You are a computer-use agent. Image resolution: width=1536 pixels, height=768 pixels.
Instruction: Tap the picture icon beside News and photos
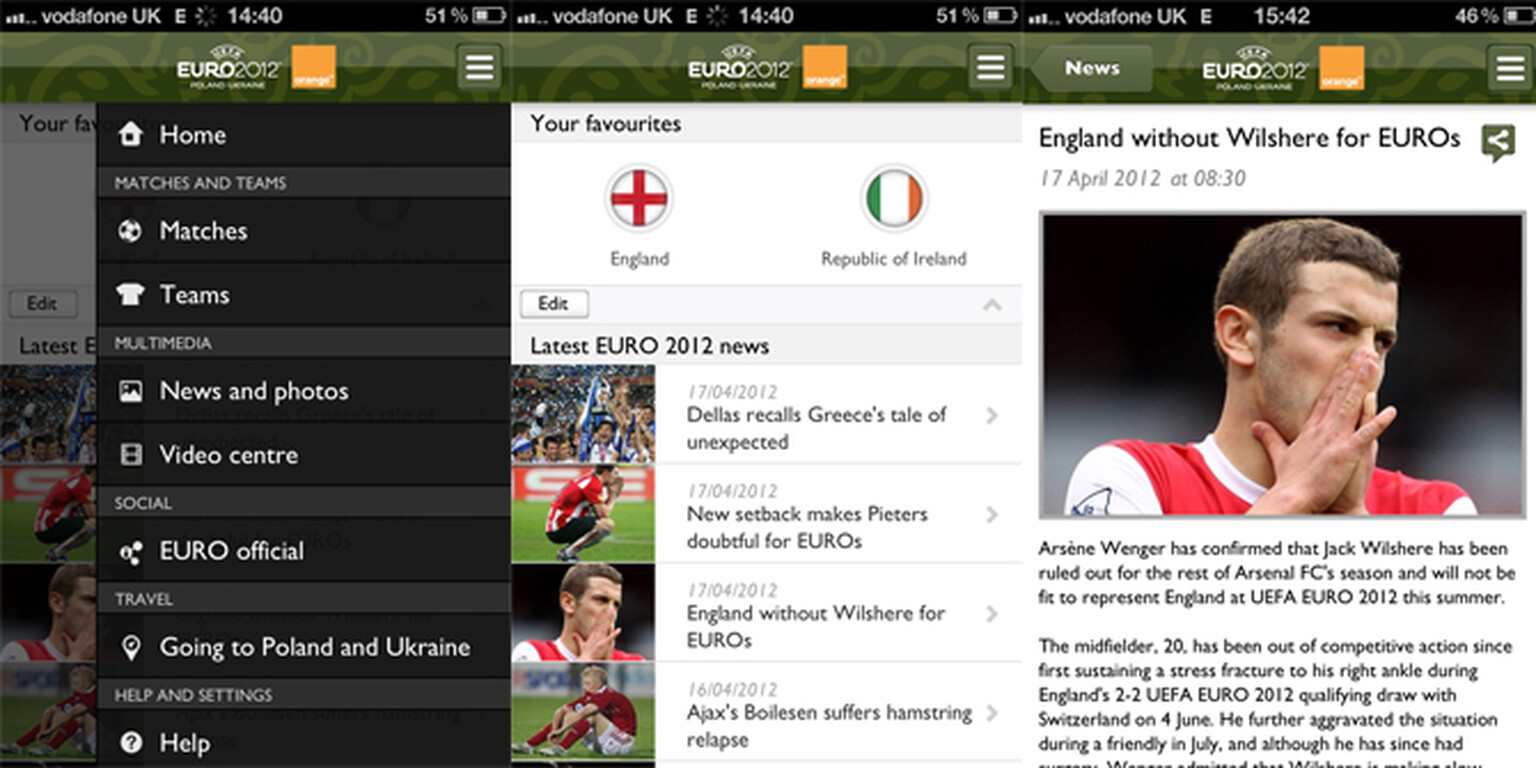(130, 391)
